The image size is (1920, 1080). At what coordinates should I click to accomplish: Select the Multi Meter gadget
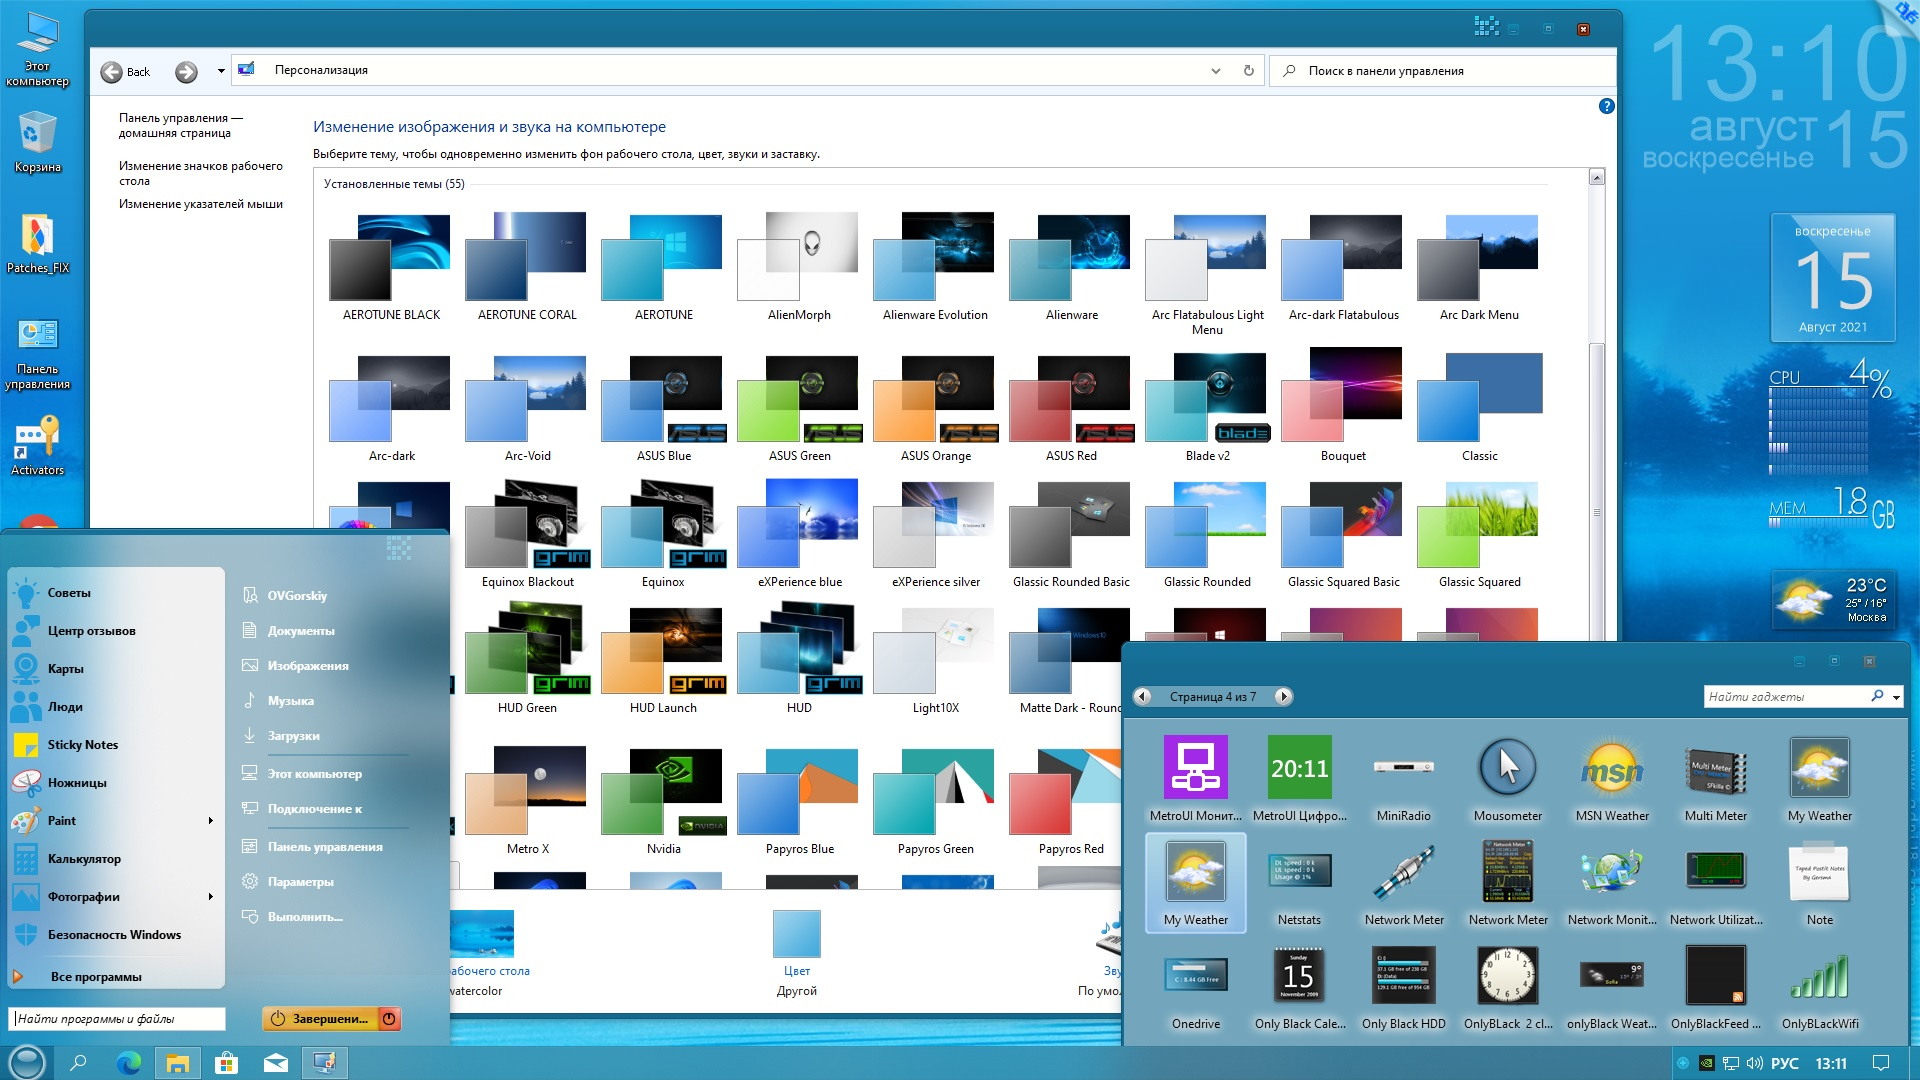[1715, 768]
